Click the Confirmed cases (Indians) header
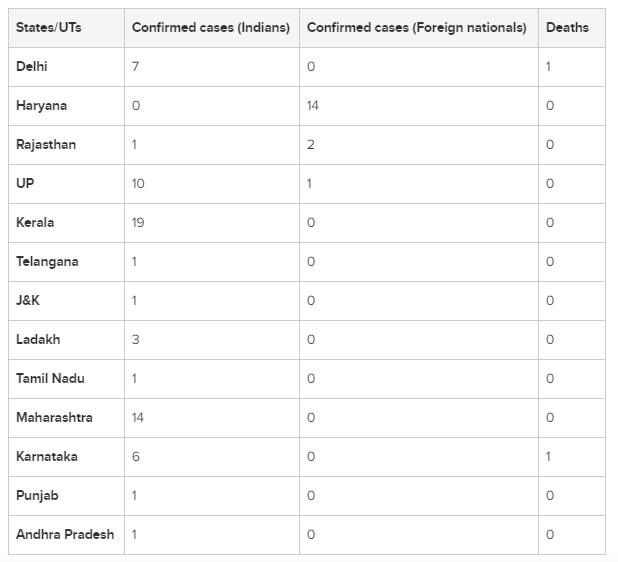 pyautogui.click(x=210, y=28)
